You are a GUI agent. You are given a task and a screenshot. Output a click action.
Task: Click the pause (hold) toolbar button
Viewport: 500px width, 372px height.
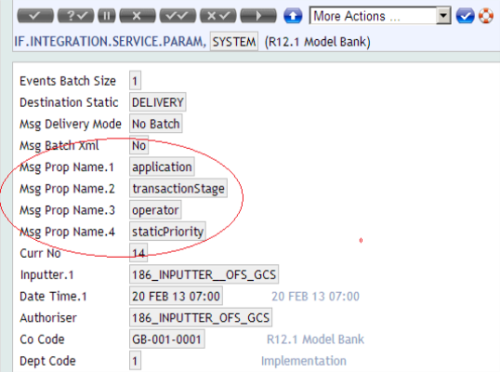click(x=107, y=16)
